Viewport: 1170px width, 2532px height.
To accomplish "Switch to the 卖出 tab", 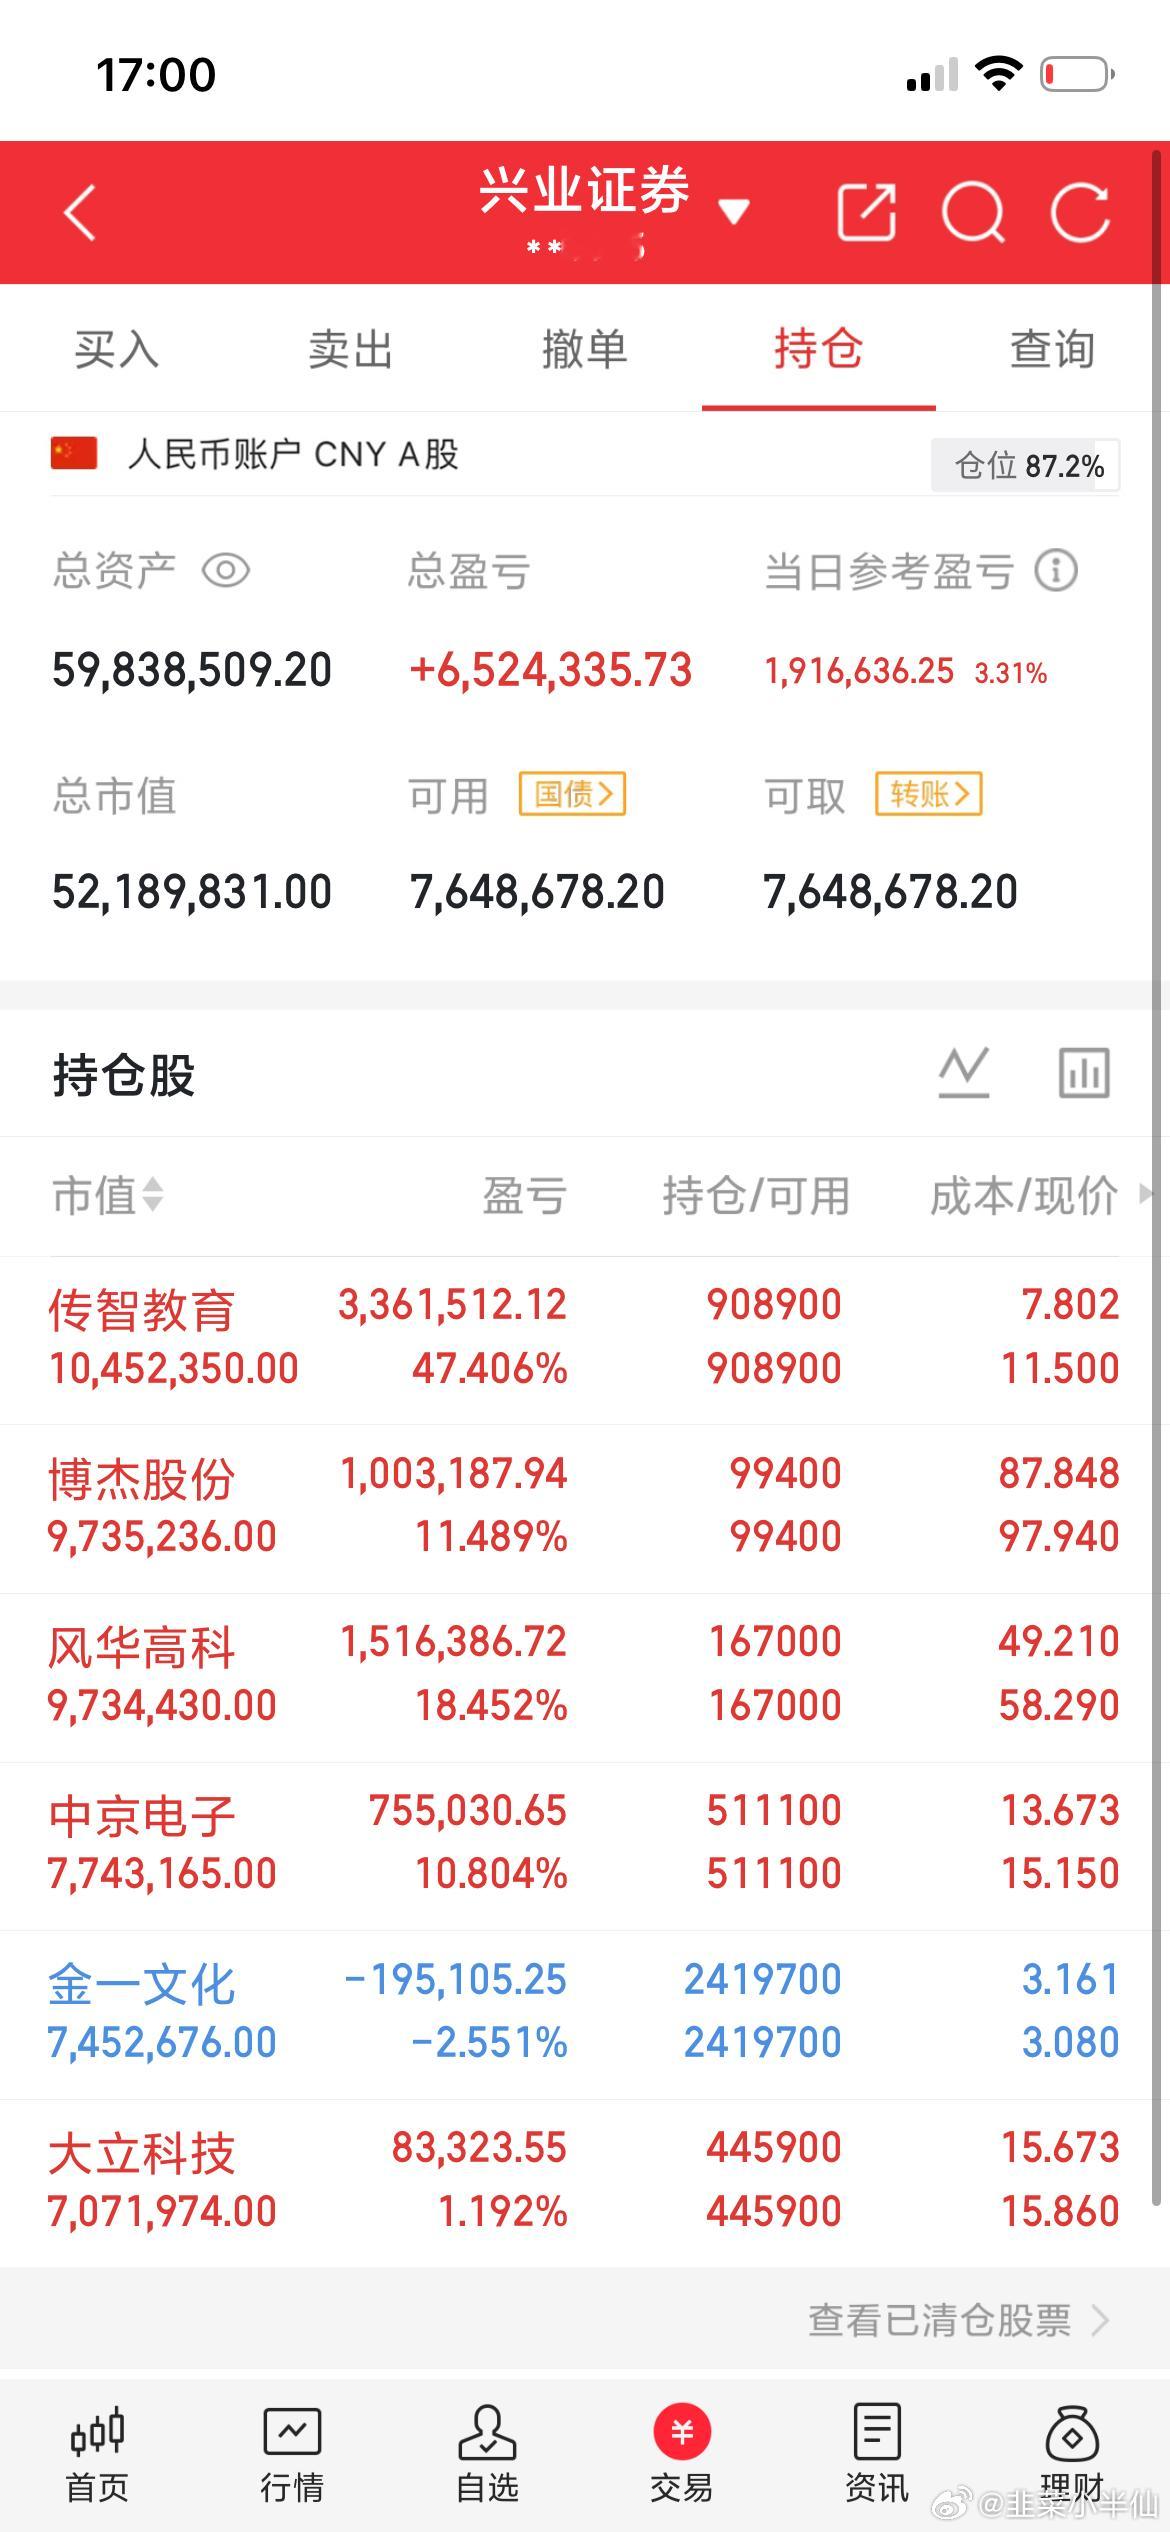I will click(351, 350).
